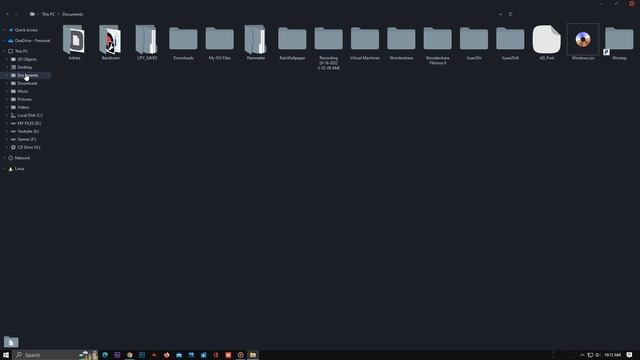Expand the Local Disk (C:) tree node

[7, 115]
